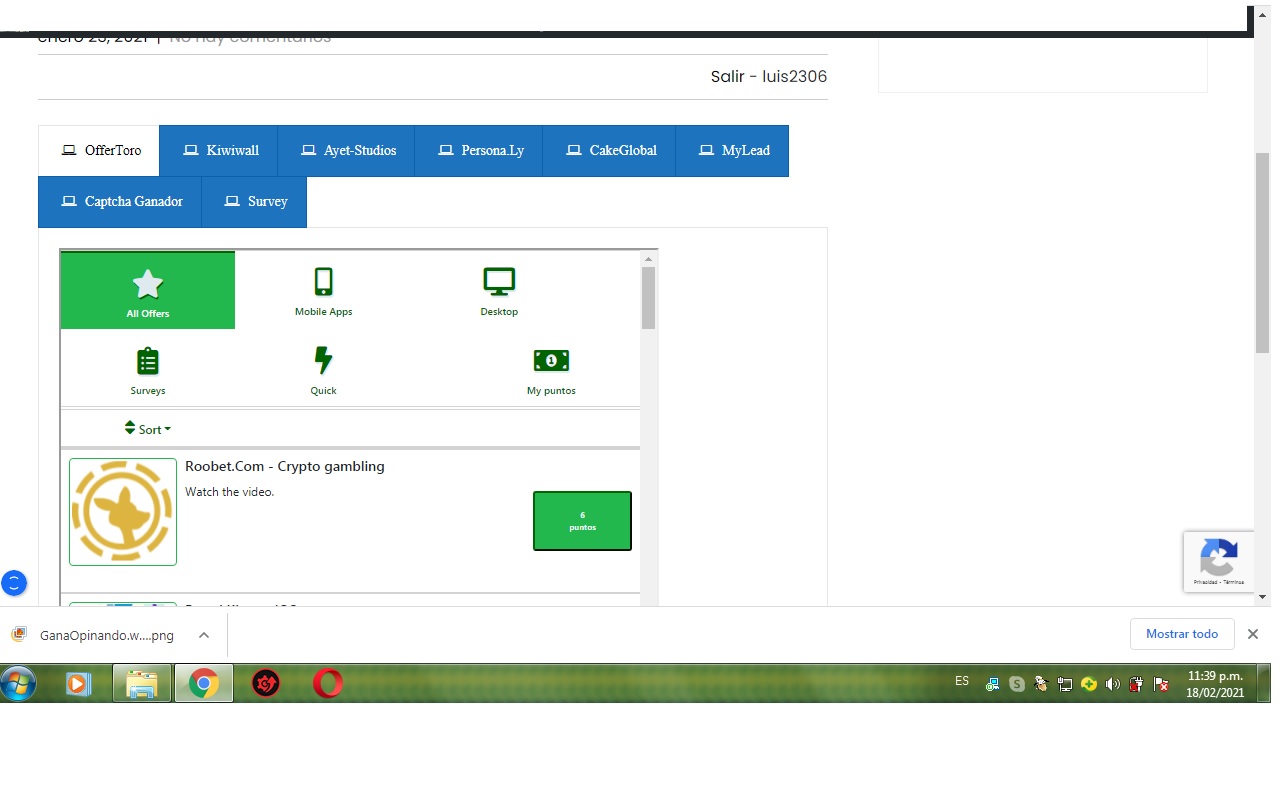Click the cartoon figure tray icon
1280x800 pixels.
pyautogui.click(x=1041, y=685)
